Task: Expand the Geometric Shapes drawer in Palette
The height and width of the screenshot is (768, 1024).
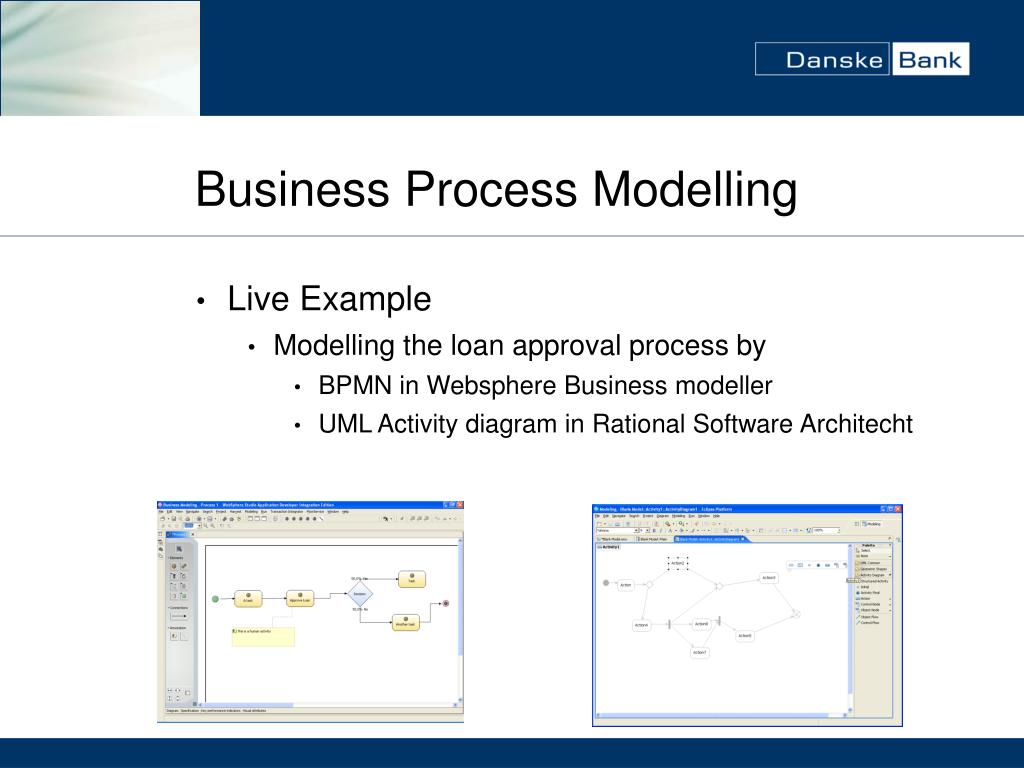Action: (871, 569)
